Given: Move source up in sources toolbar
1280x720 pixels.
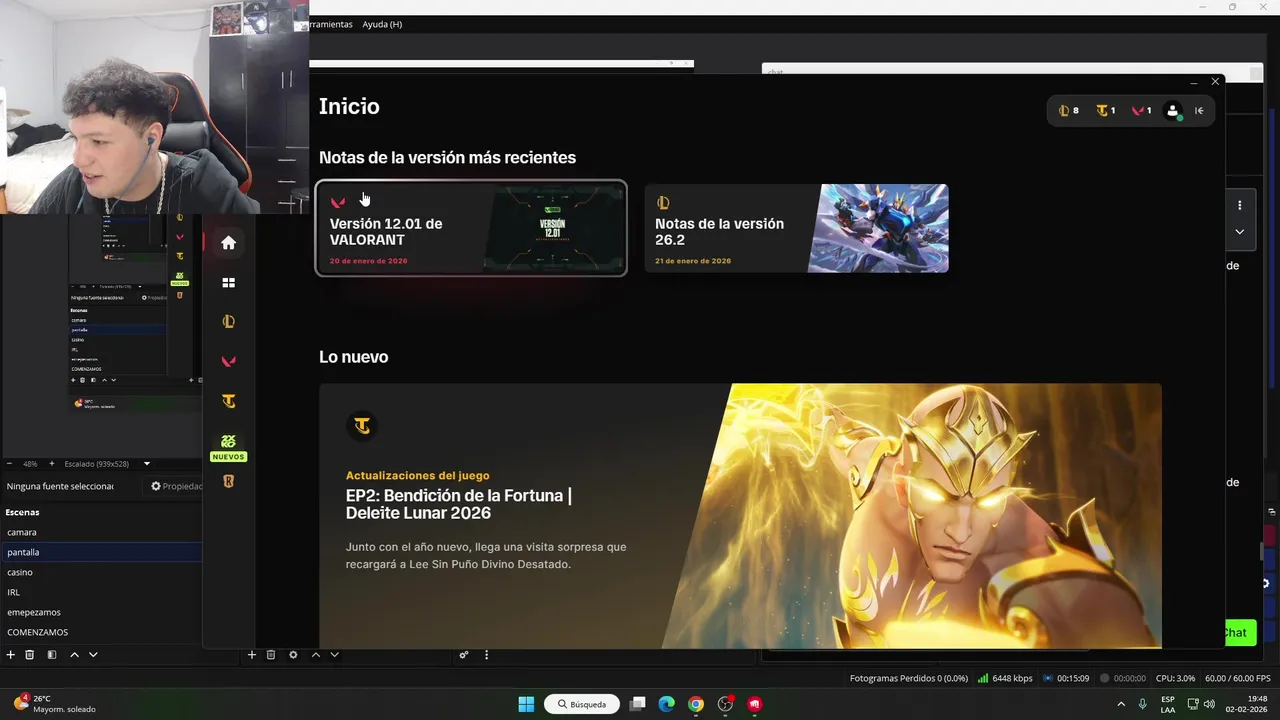Looking at the screenshot, I should (x=316, y=655).
